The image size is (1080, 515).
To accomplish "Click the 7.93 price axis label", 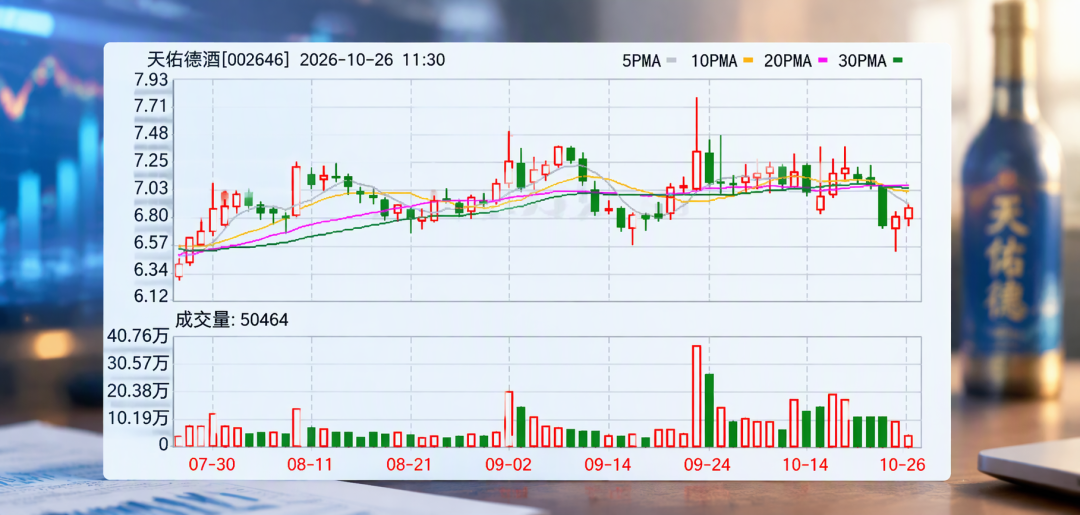I will click(151, 81).
